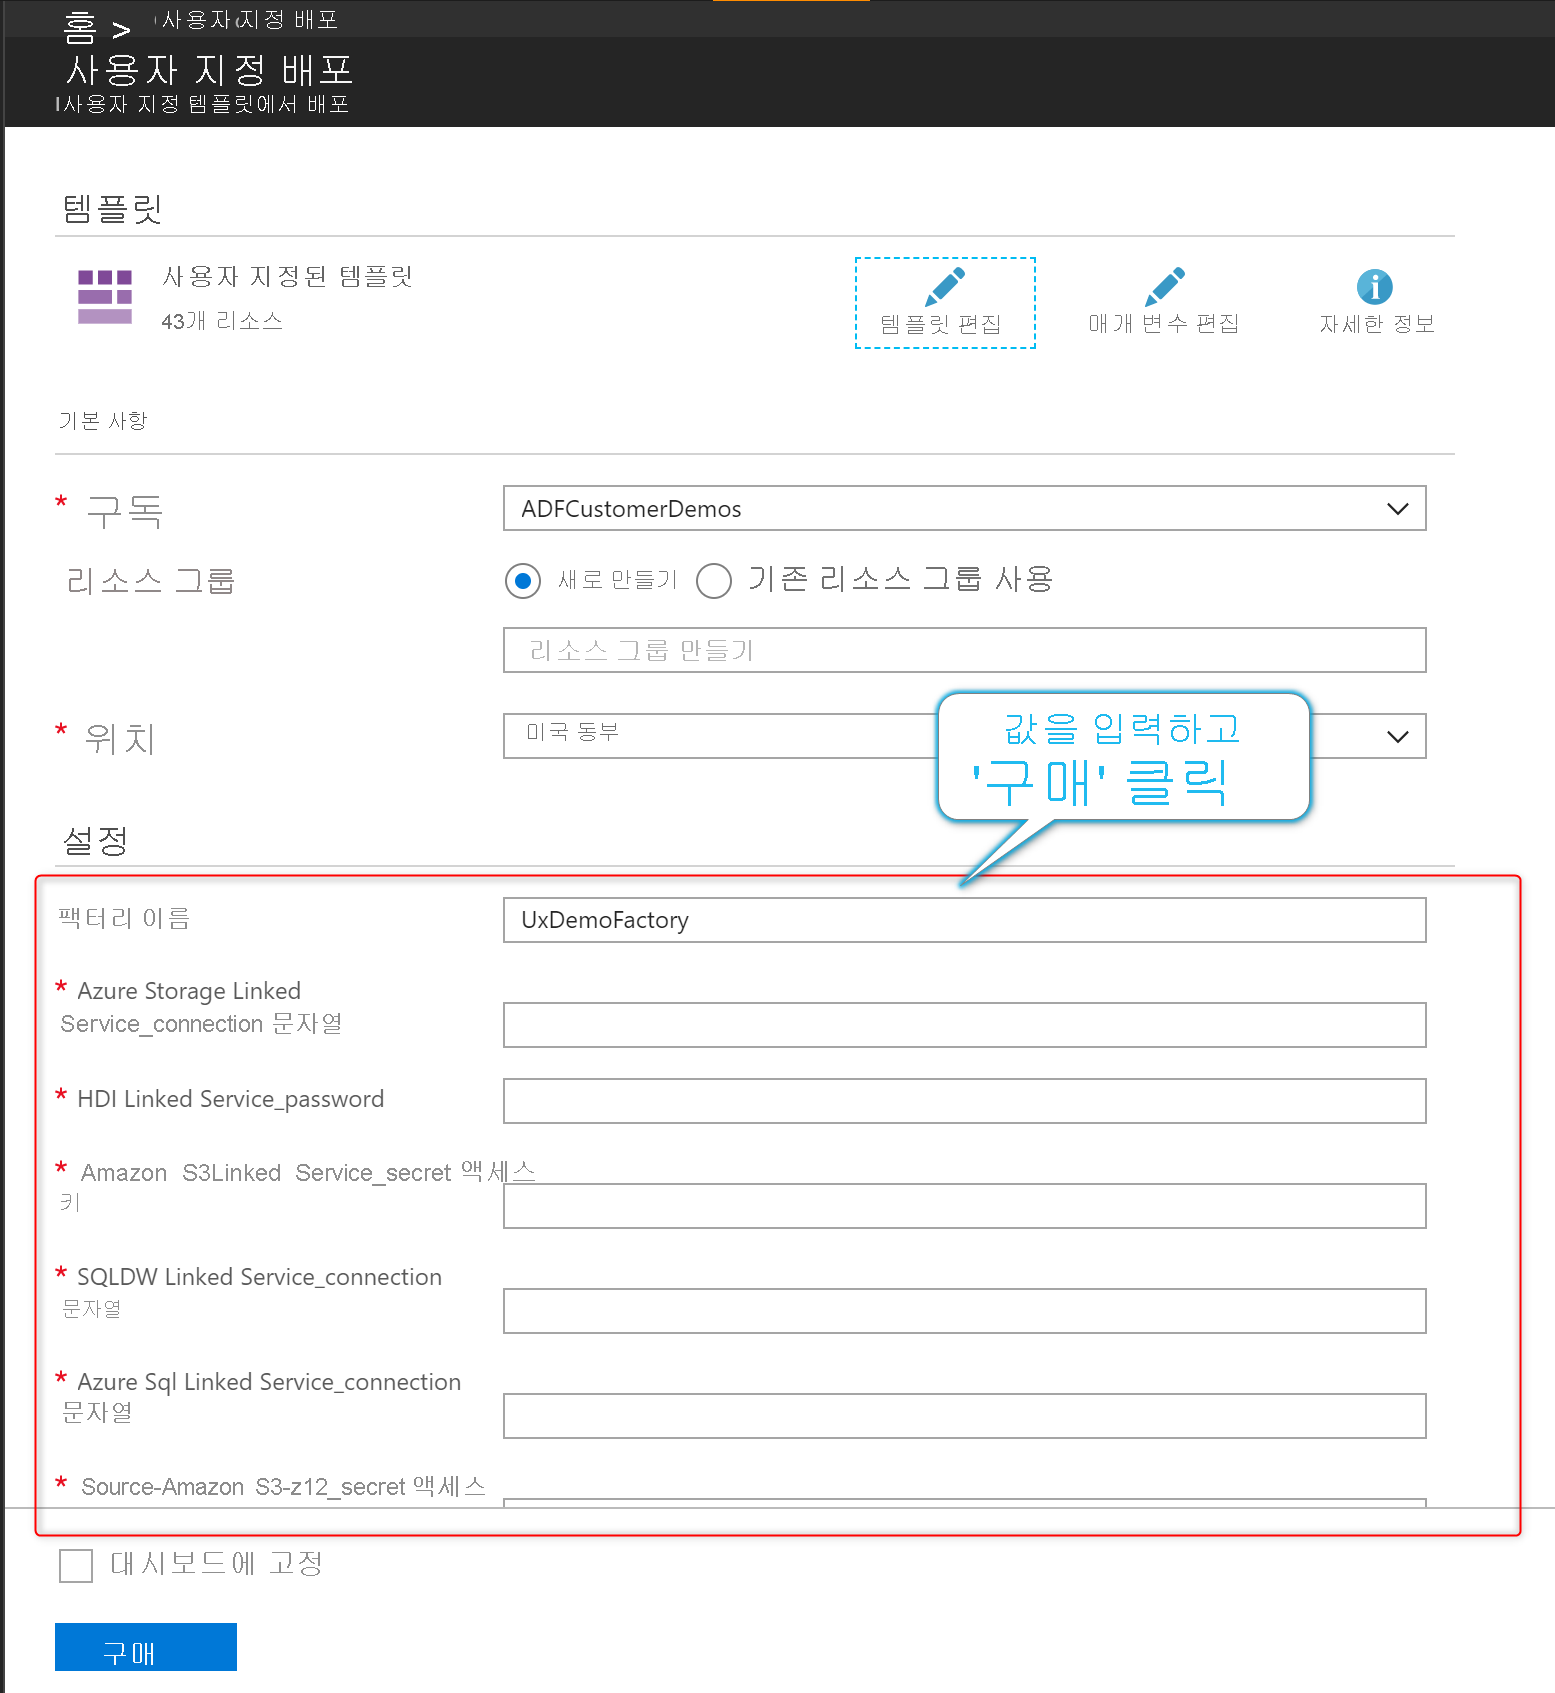Click Azure Storage Linked Service connection field
The width and height of the screenshot is (1555, 1693).
point(964,1025)
